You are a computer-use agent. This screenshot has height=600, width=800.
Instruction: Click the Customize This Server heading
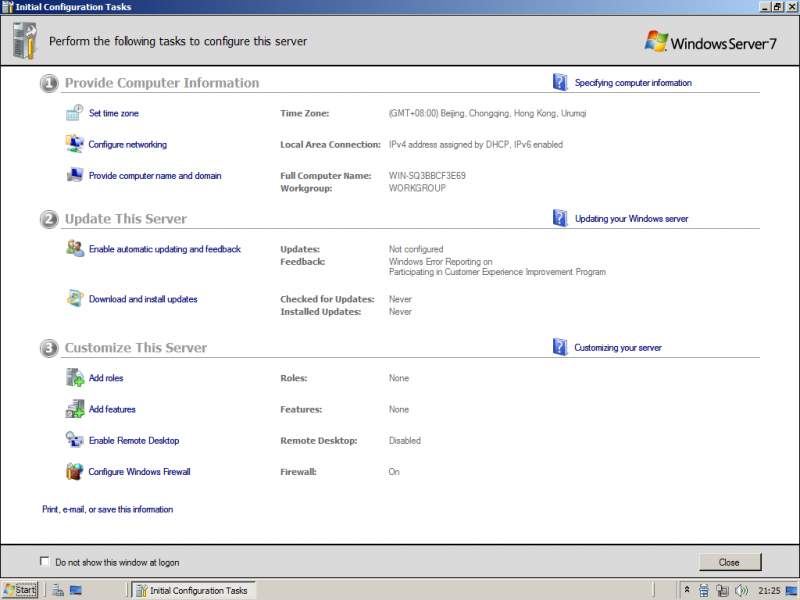pos(136,347)
